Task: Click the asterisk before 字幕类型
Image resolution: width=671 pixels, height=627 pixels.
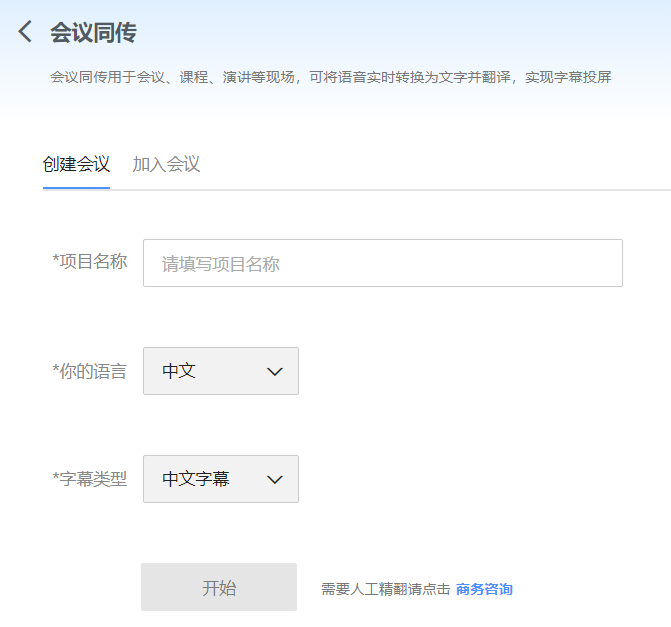Action: tap(56, 478)
